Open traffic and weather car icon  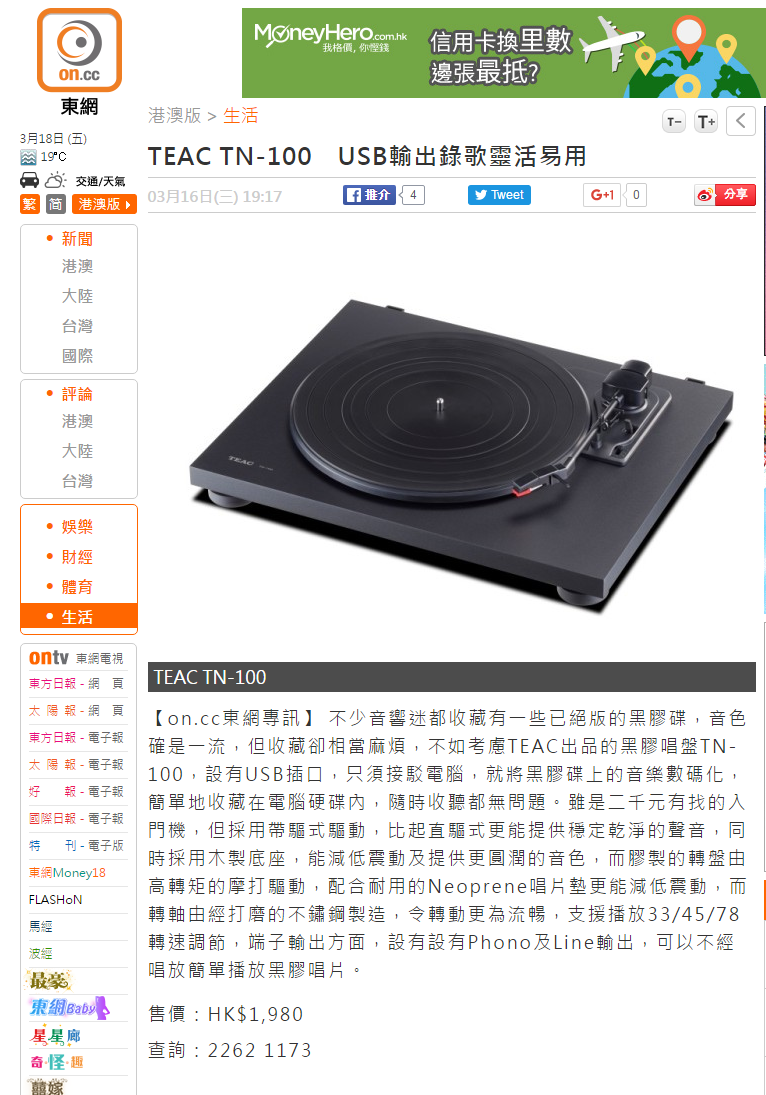(x=29, y=180)
